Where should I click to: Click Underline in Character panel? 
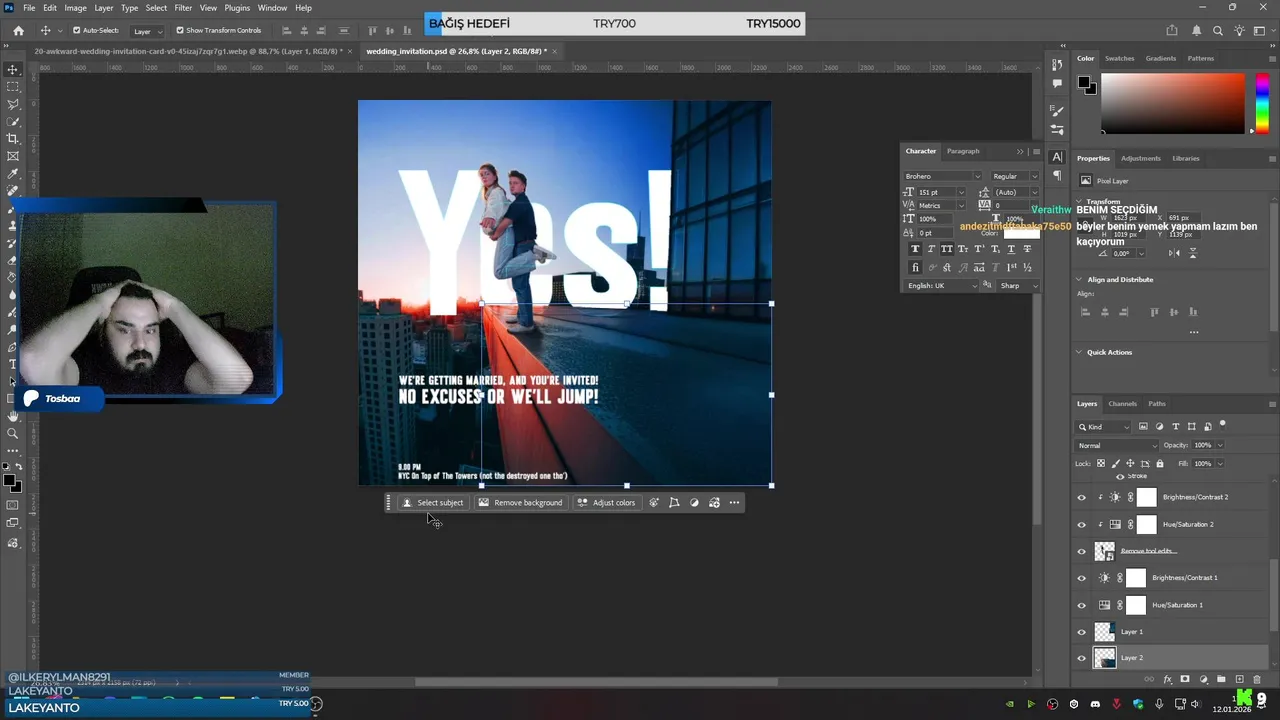tap(1011, 249)
